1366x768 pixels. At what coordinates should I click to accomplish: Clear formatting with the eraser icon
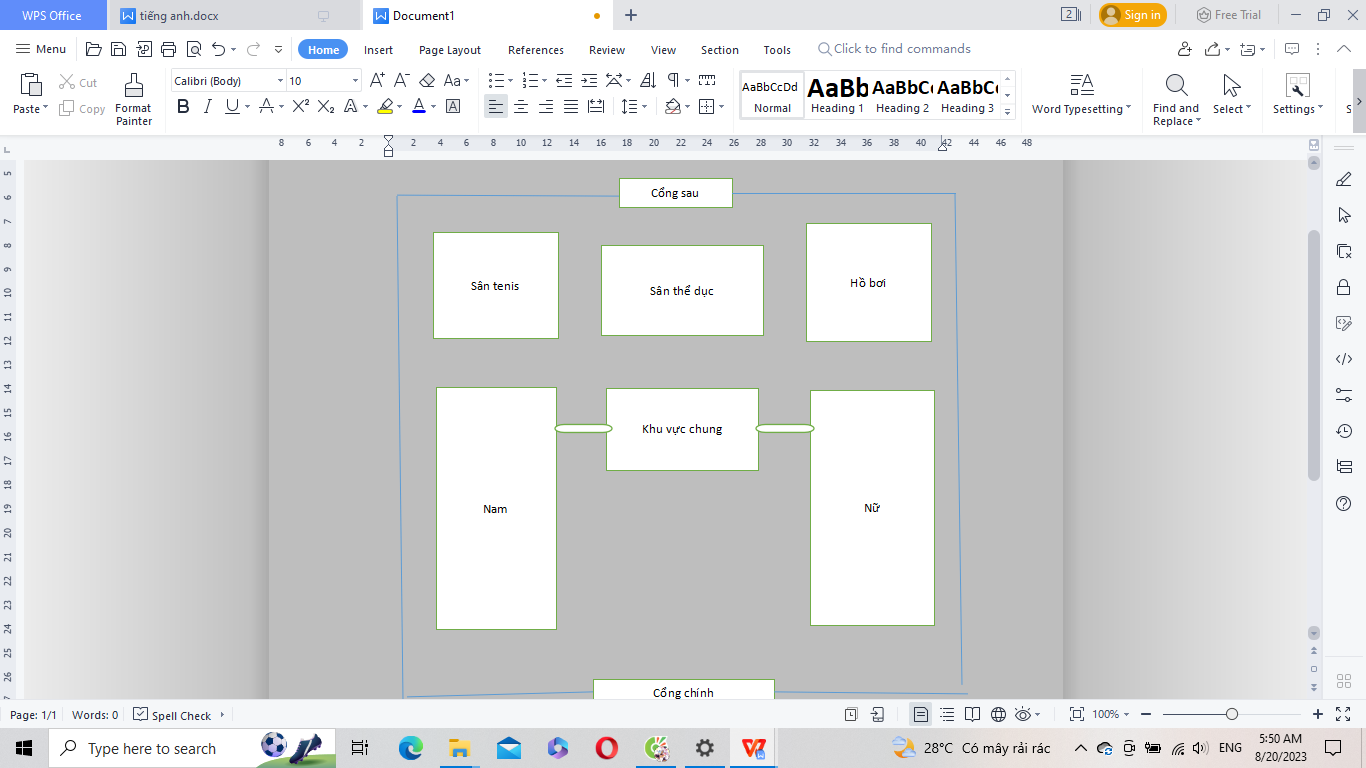coord(427,81)
